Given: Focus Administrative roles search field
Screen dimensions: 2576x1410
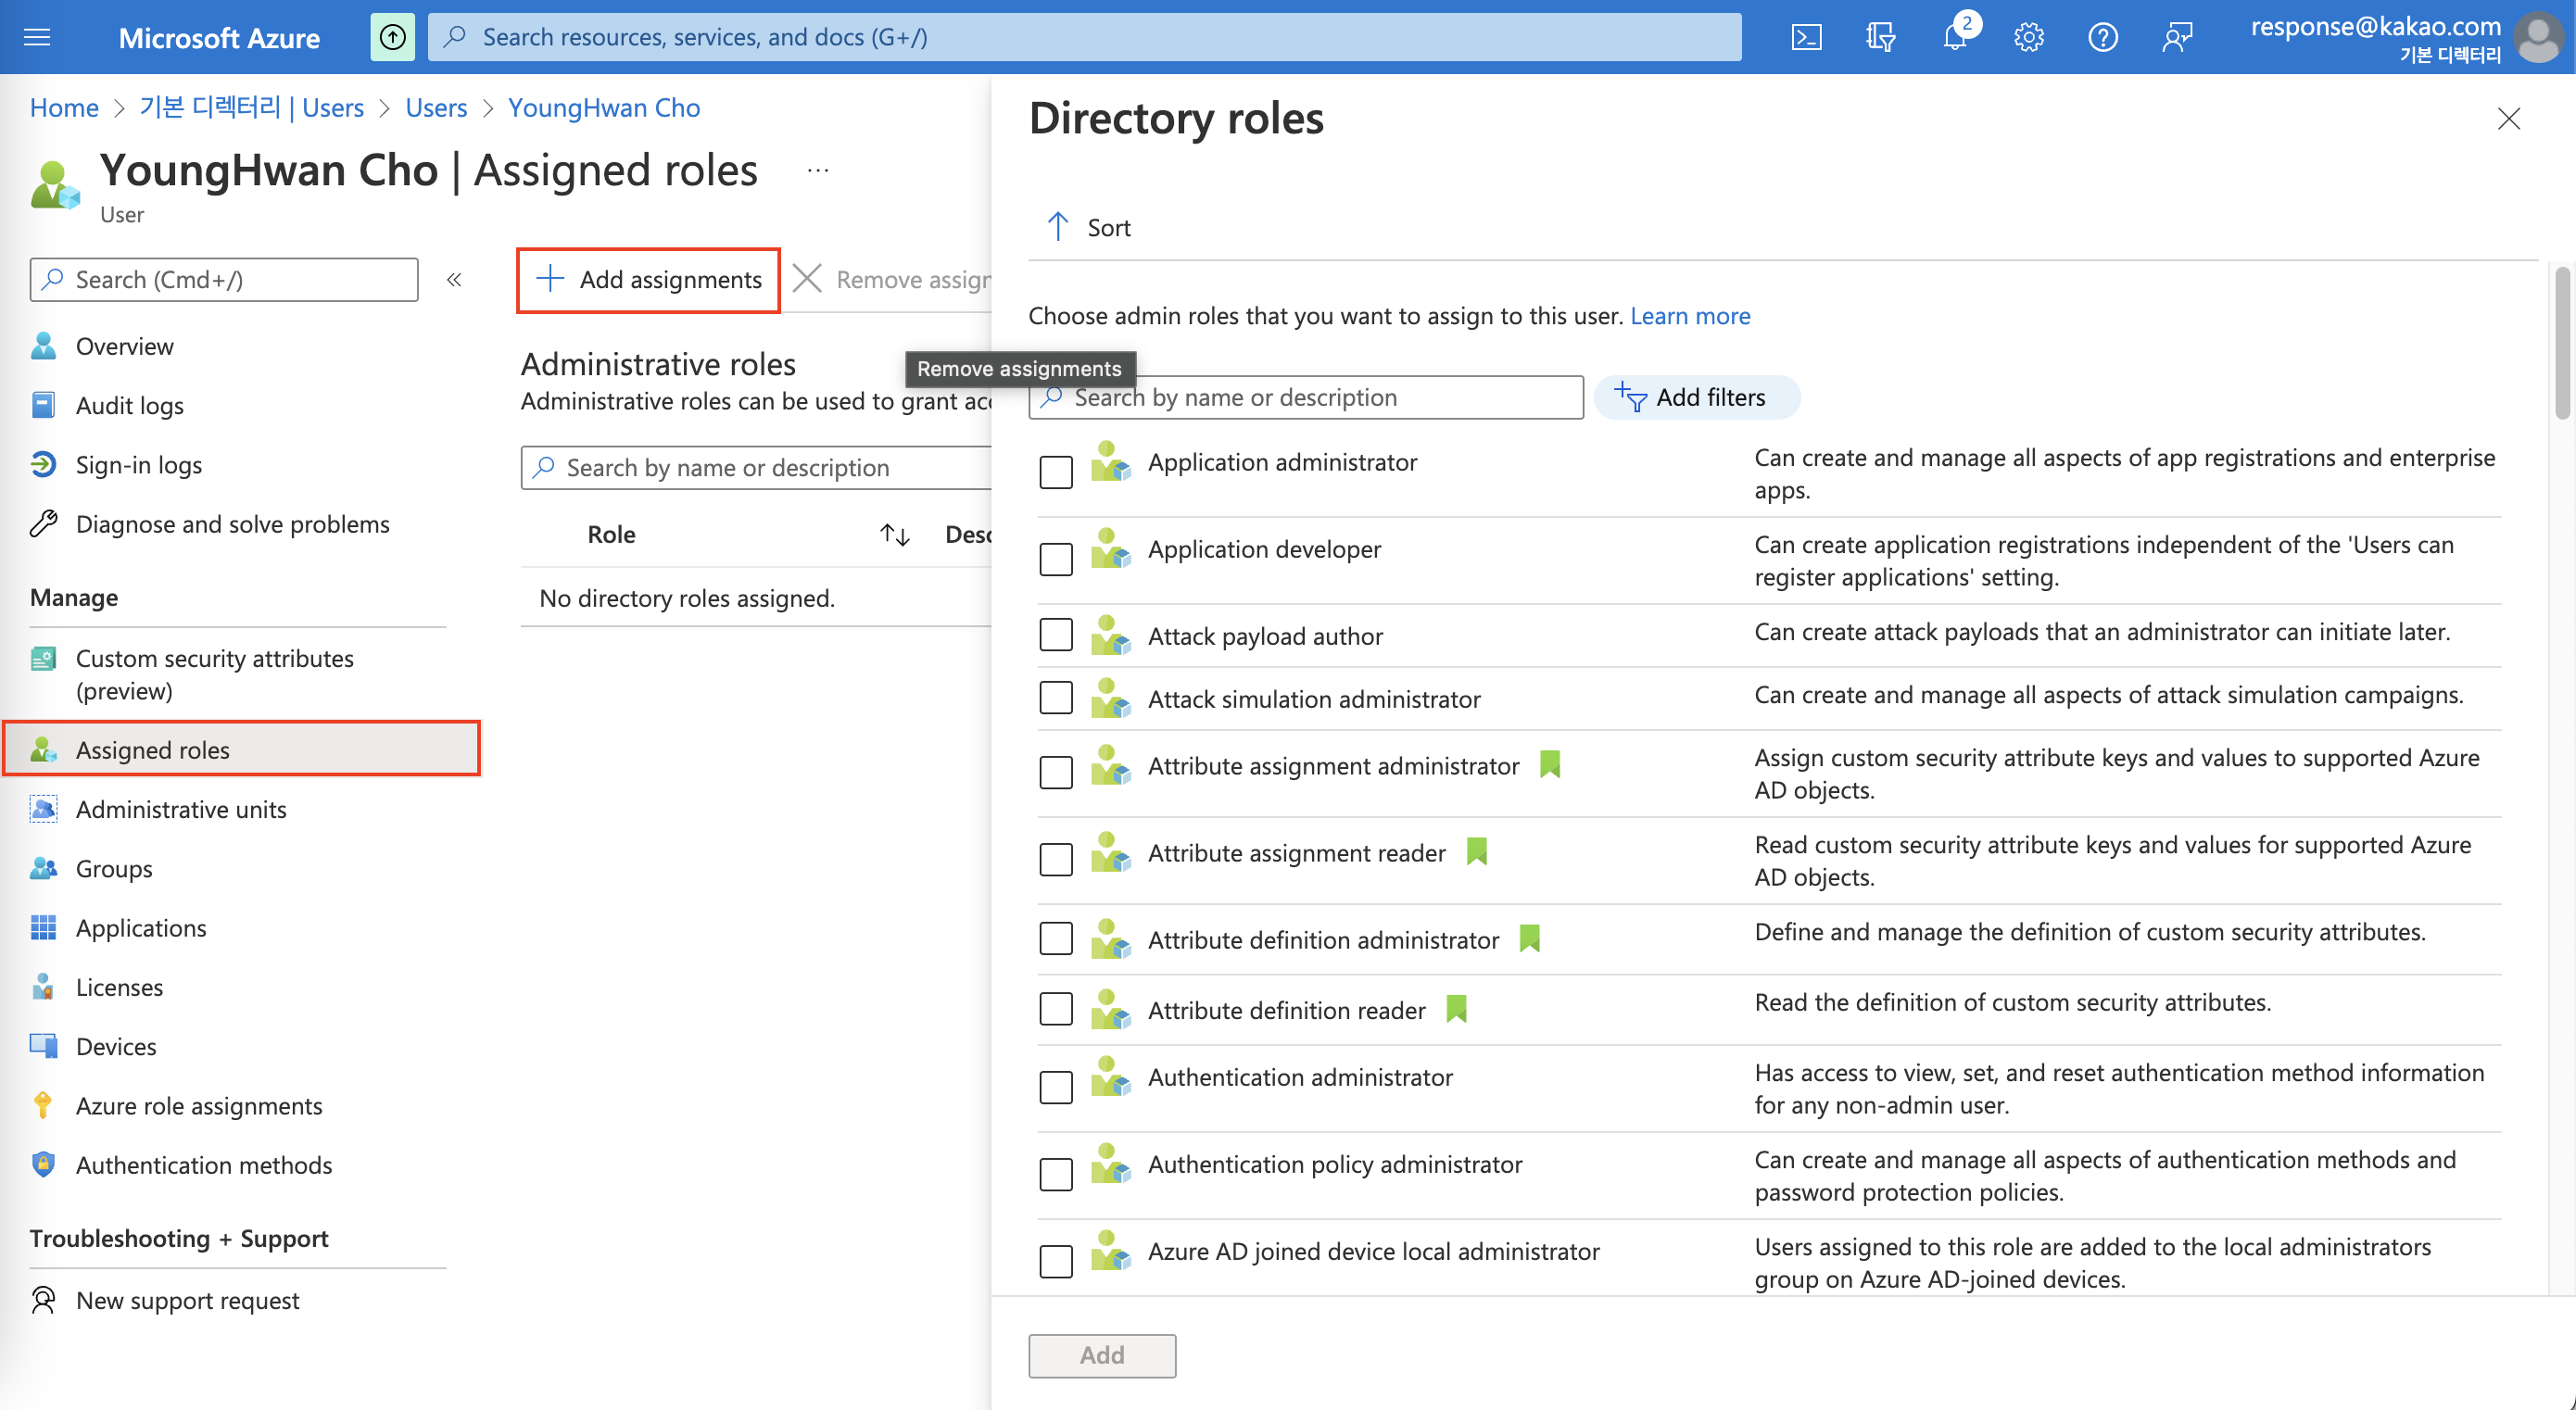Looking at the screenshot, I should (x=756, y=467).
